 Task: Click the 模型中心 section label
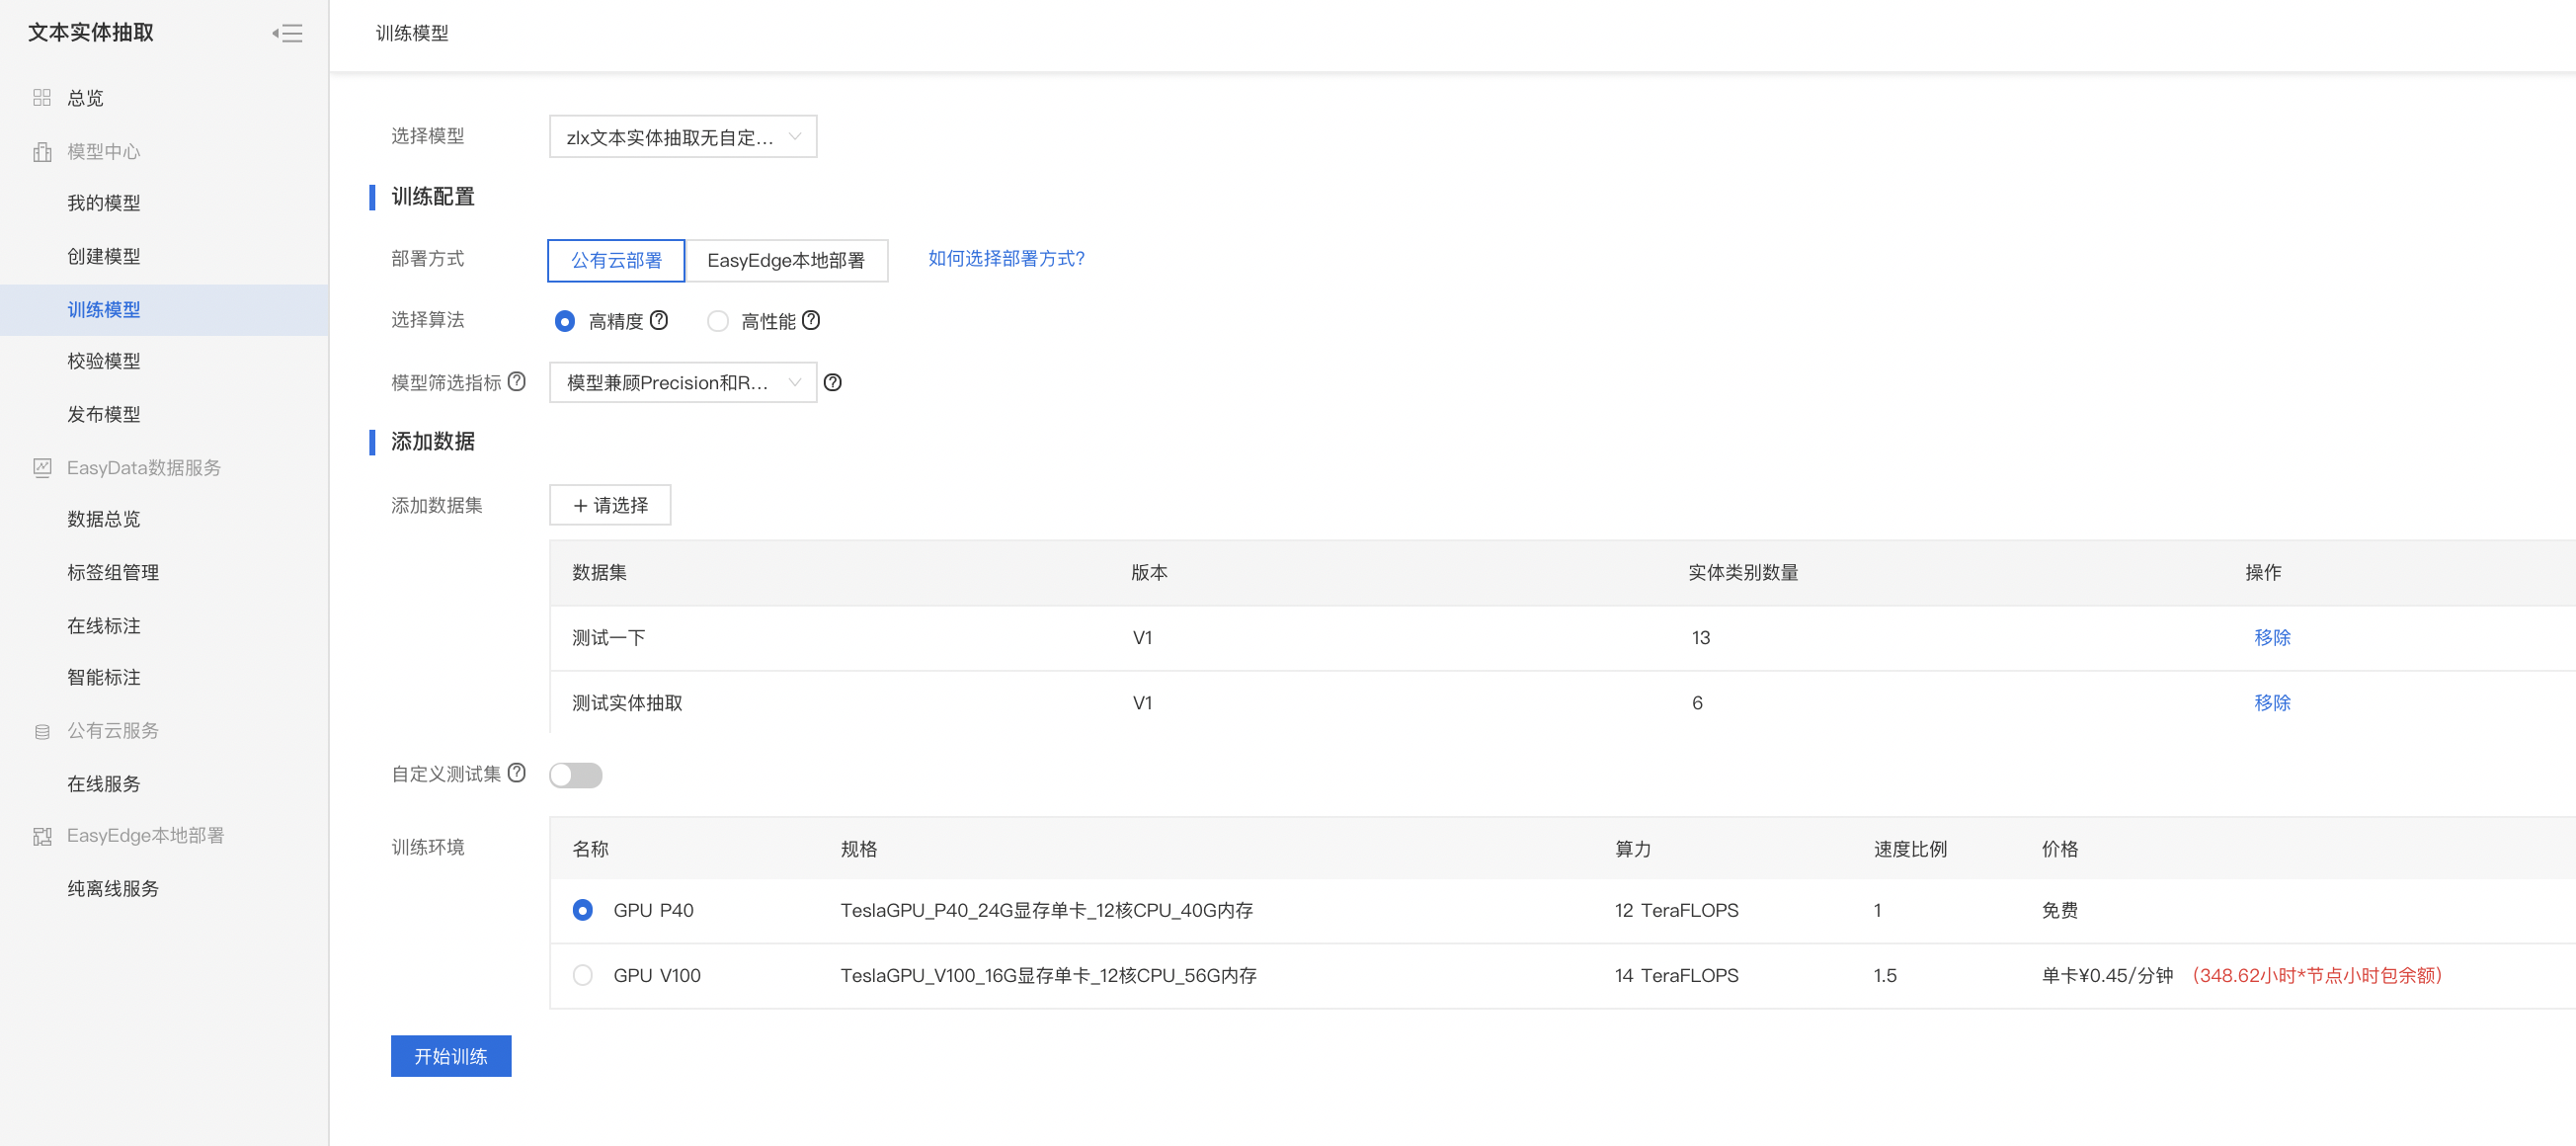click(x=104, y=151)
